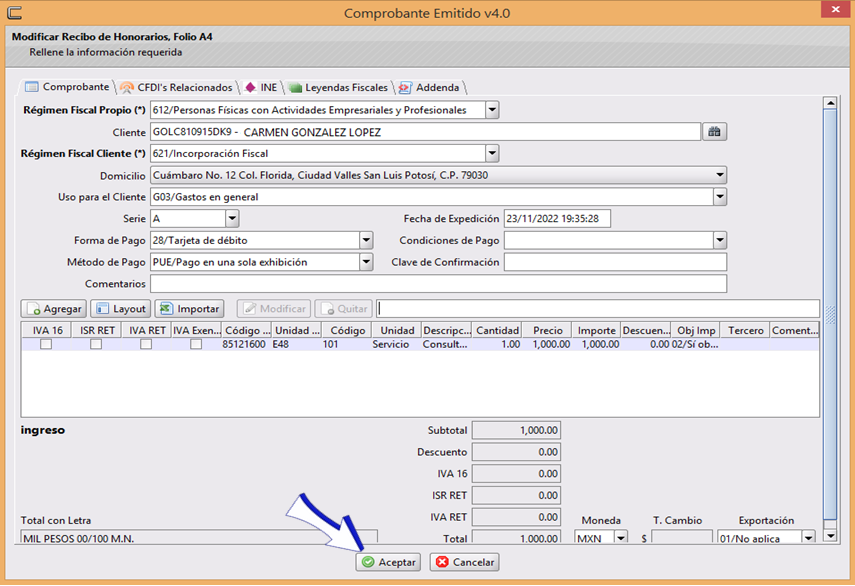Click the Tercero column header
The width and height of the screenshot is (855, 586).
point(745,330)
